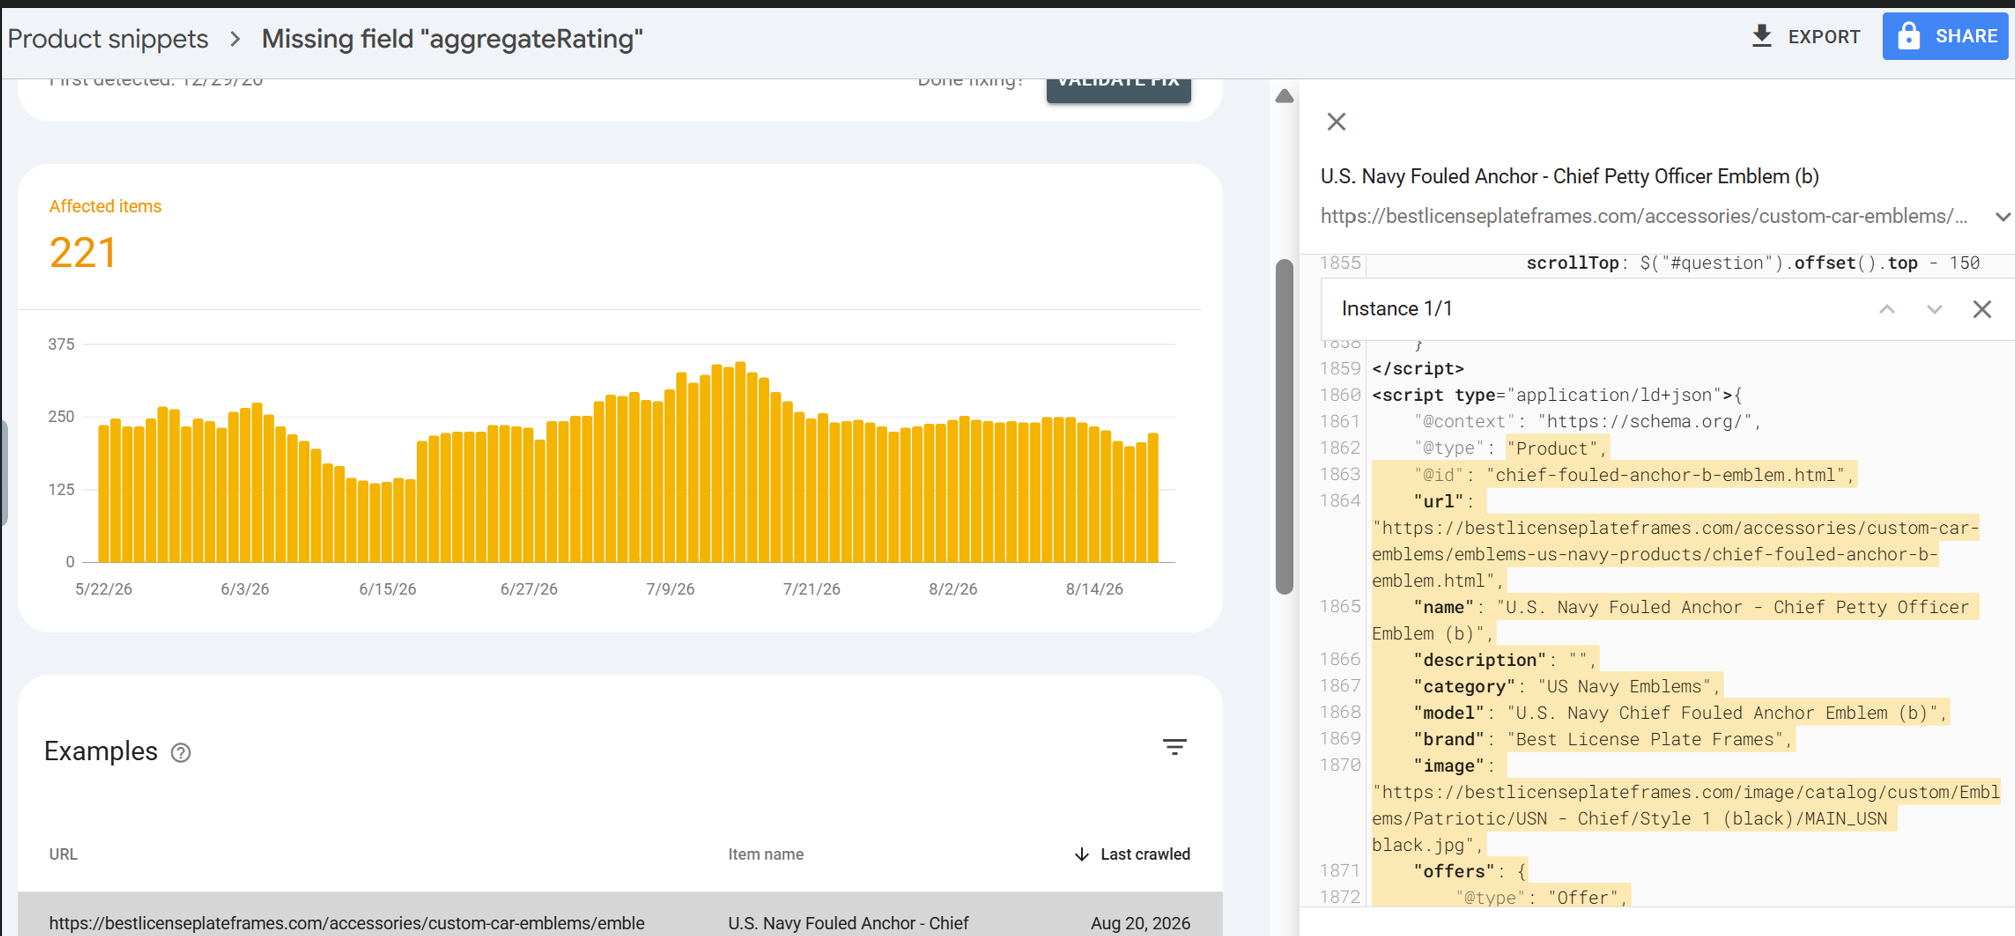Click the Last crawled sort arrow
The height and width of the screenshot is (936, 2015).
[x=1081, y=854]
